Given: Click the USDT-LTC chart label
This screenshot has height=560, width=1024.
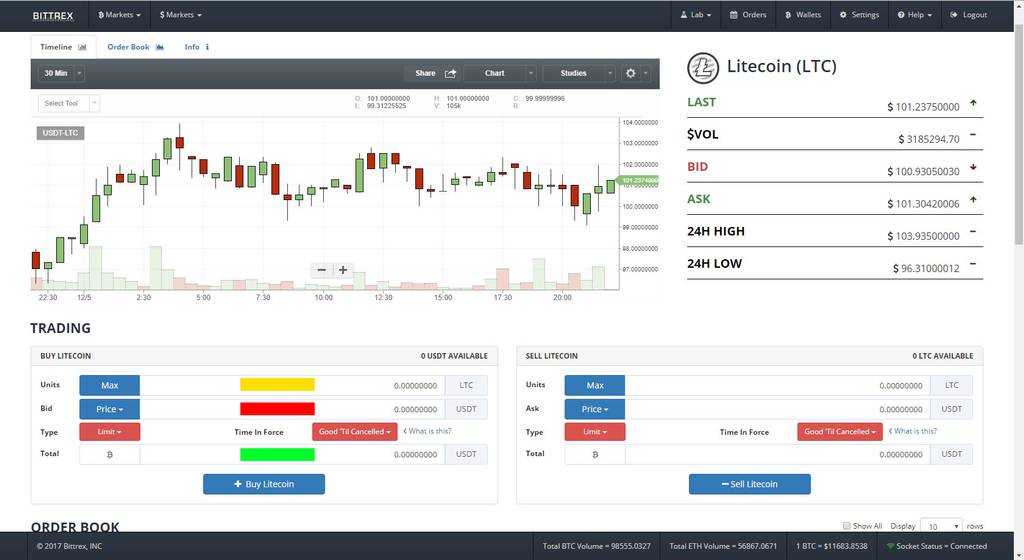Looking at the screenshot, I should (60, 133).
